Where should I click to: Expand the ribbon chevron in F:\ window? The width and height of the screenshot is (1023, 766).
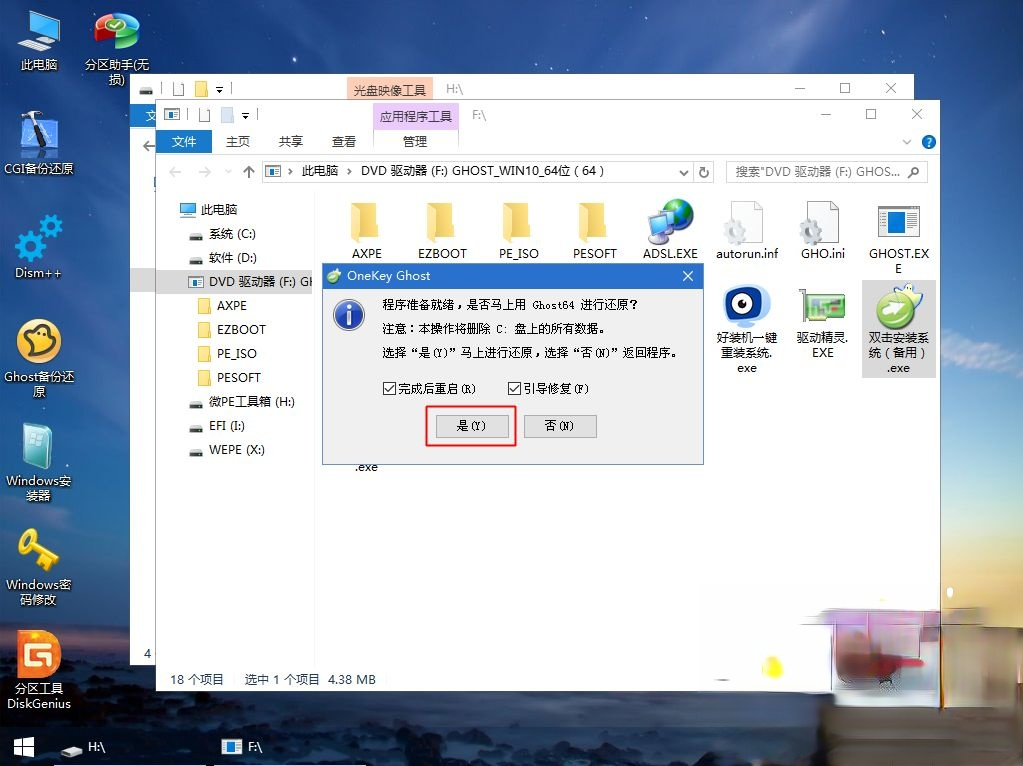pyautogui.click(x=906, y=142)
